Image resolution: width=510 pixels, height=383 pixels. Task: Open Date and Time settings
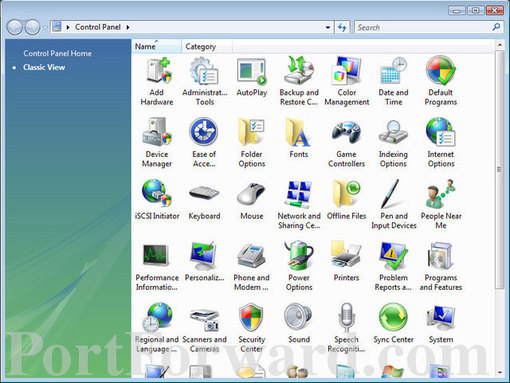394,81
